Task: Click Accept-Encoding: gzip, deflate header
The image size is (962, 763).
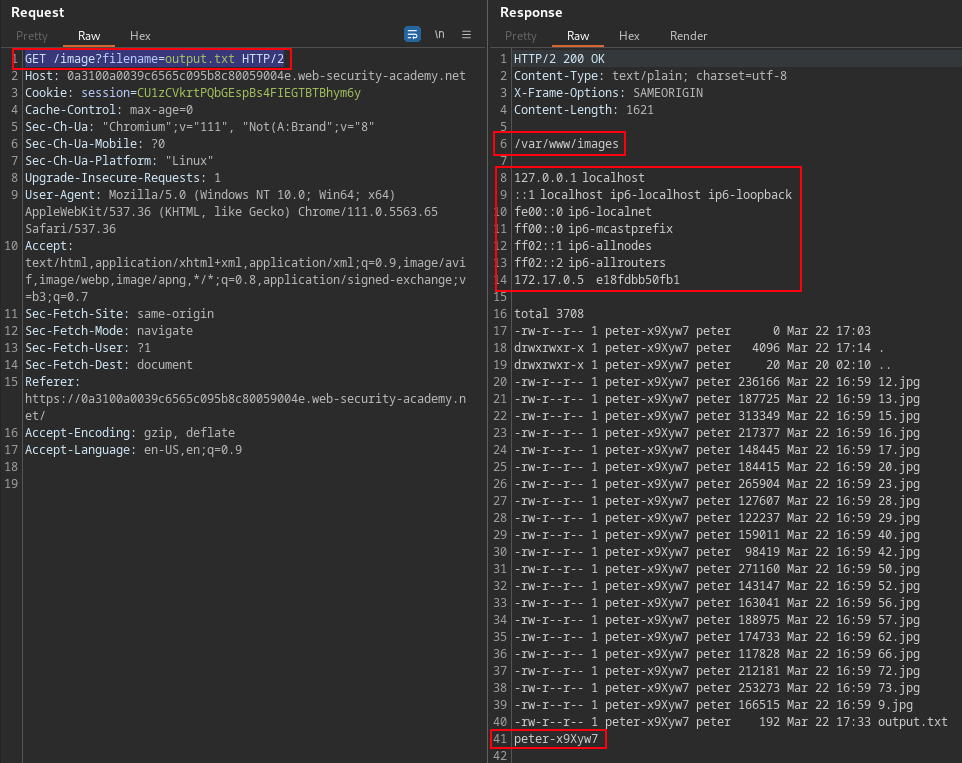Action: click(130, 433)
